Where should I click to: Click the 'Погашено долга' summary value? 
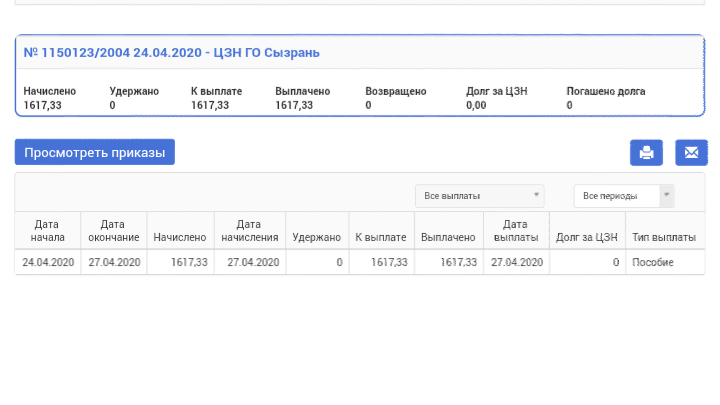pyautogui.click(x=570, y=105)
